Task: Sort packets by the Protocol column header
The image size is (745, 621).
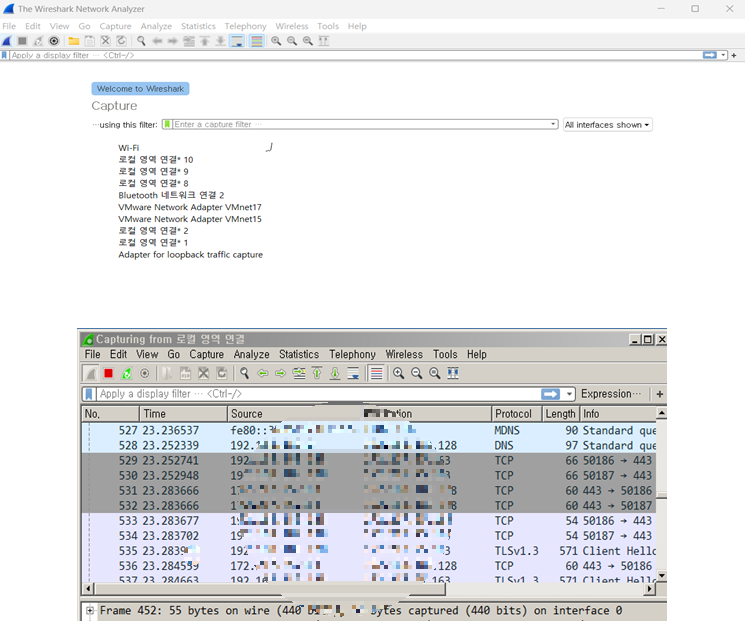Action: pyautogui.click(x=516, y=414)
